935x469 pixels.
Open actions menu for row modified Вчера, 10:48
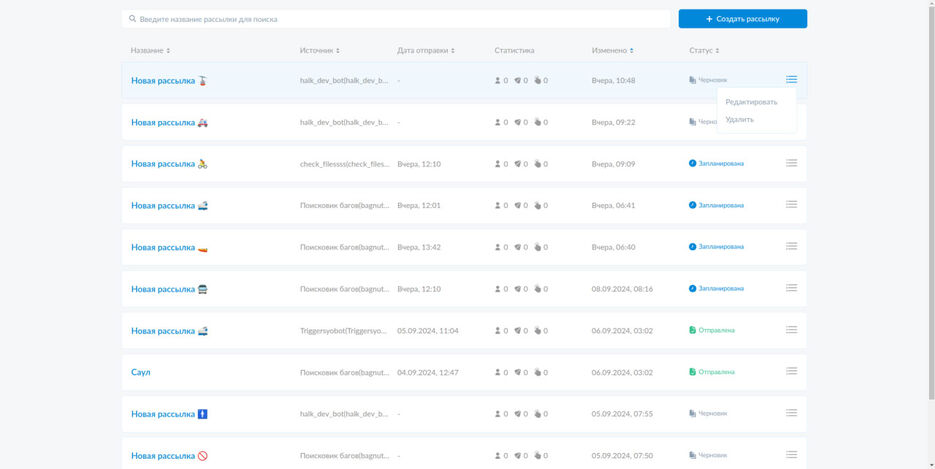tap(791, 79)
